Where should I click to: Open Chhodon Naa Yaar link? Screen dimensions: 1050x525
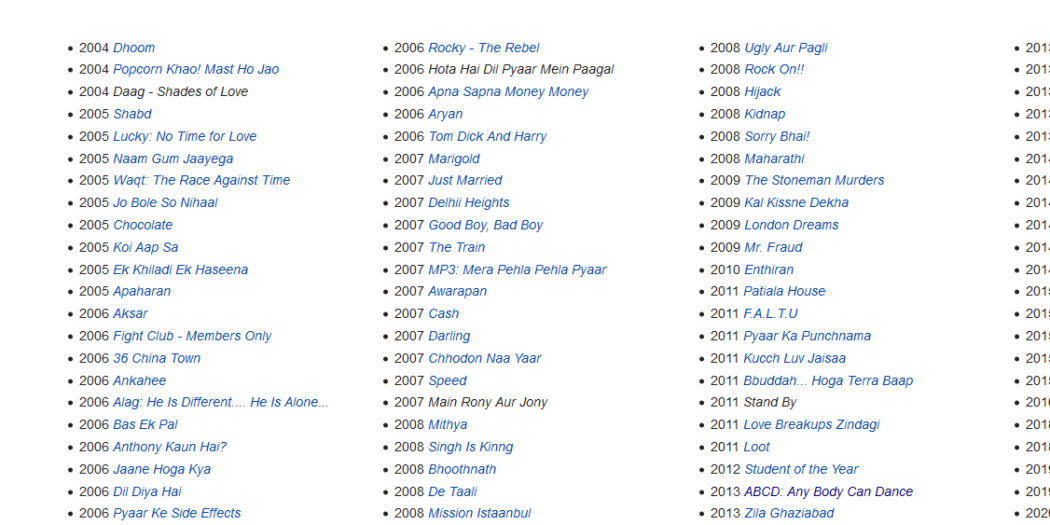pyautogui.click(x=485, y=358)
